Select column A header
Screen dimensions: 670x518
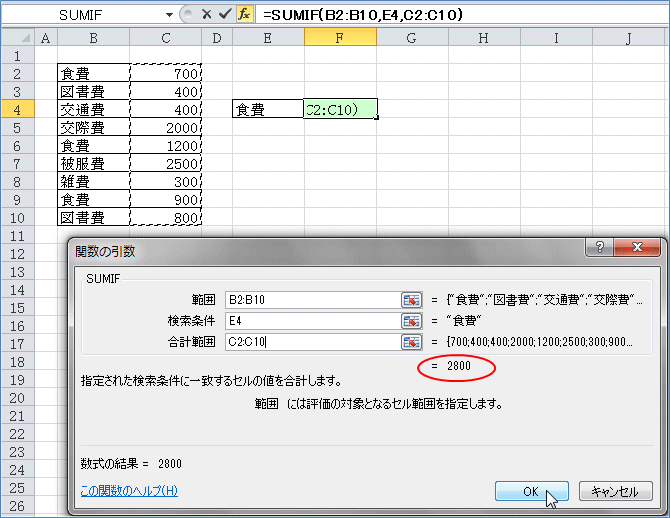[46, 38]
